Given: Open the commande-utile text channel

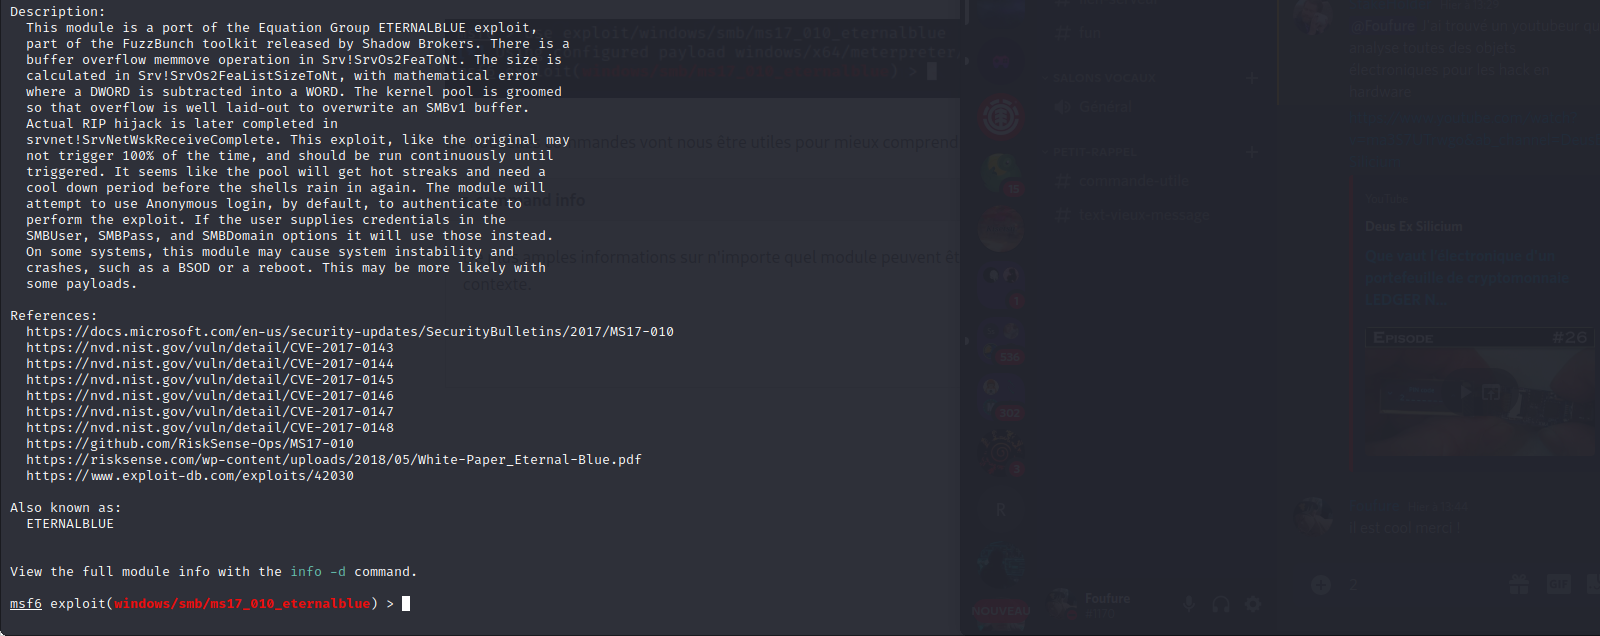Looking at the screenshot, I should click(x=1132, y=181).
